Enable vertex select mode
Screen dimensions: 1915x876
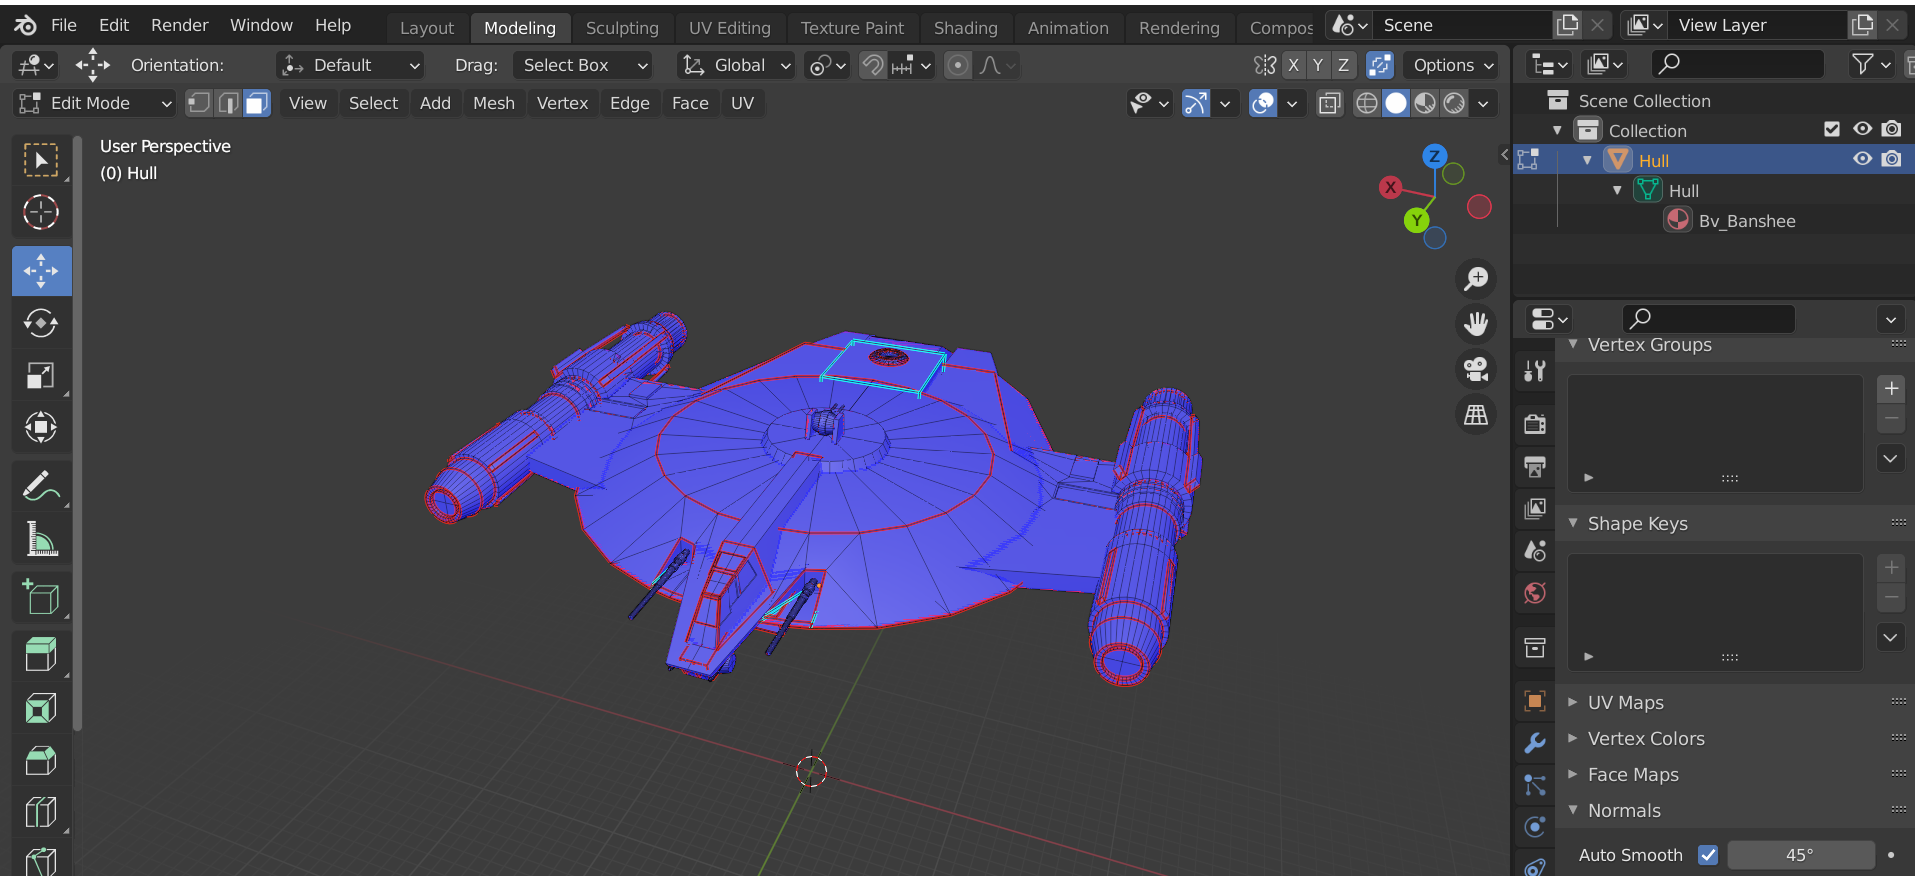click(x=200, y=103)
